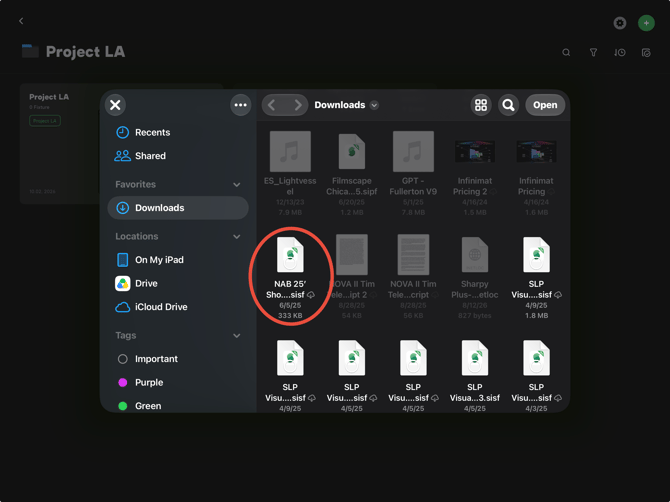
Task: Search files in the file picker
Action: pyautogui.click(x=508, y=105)
